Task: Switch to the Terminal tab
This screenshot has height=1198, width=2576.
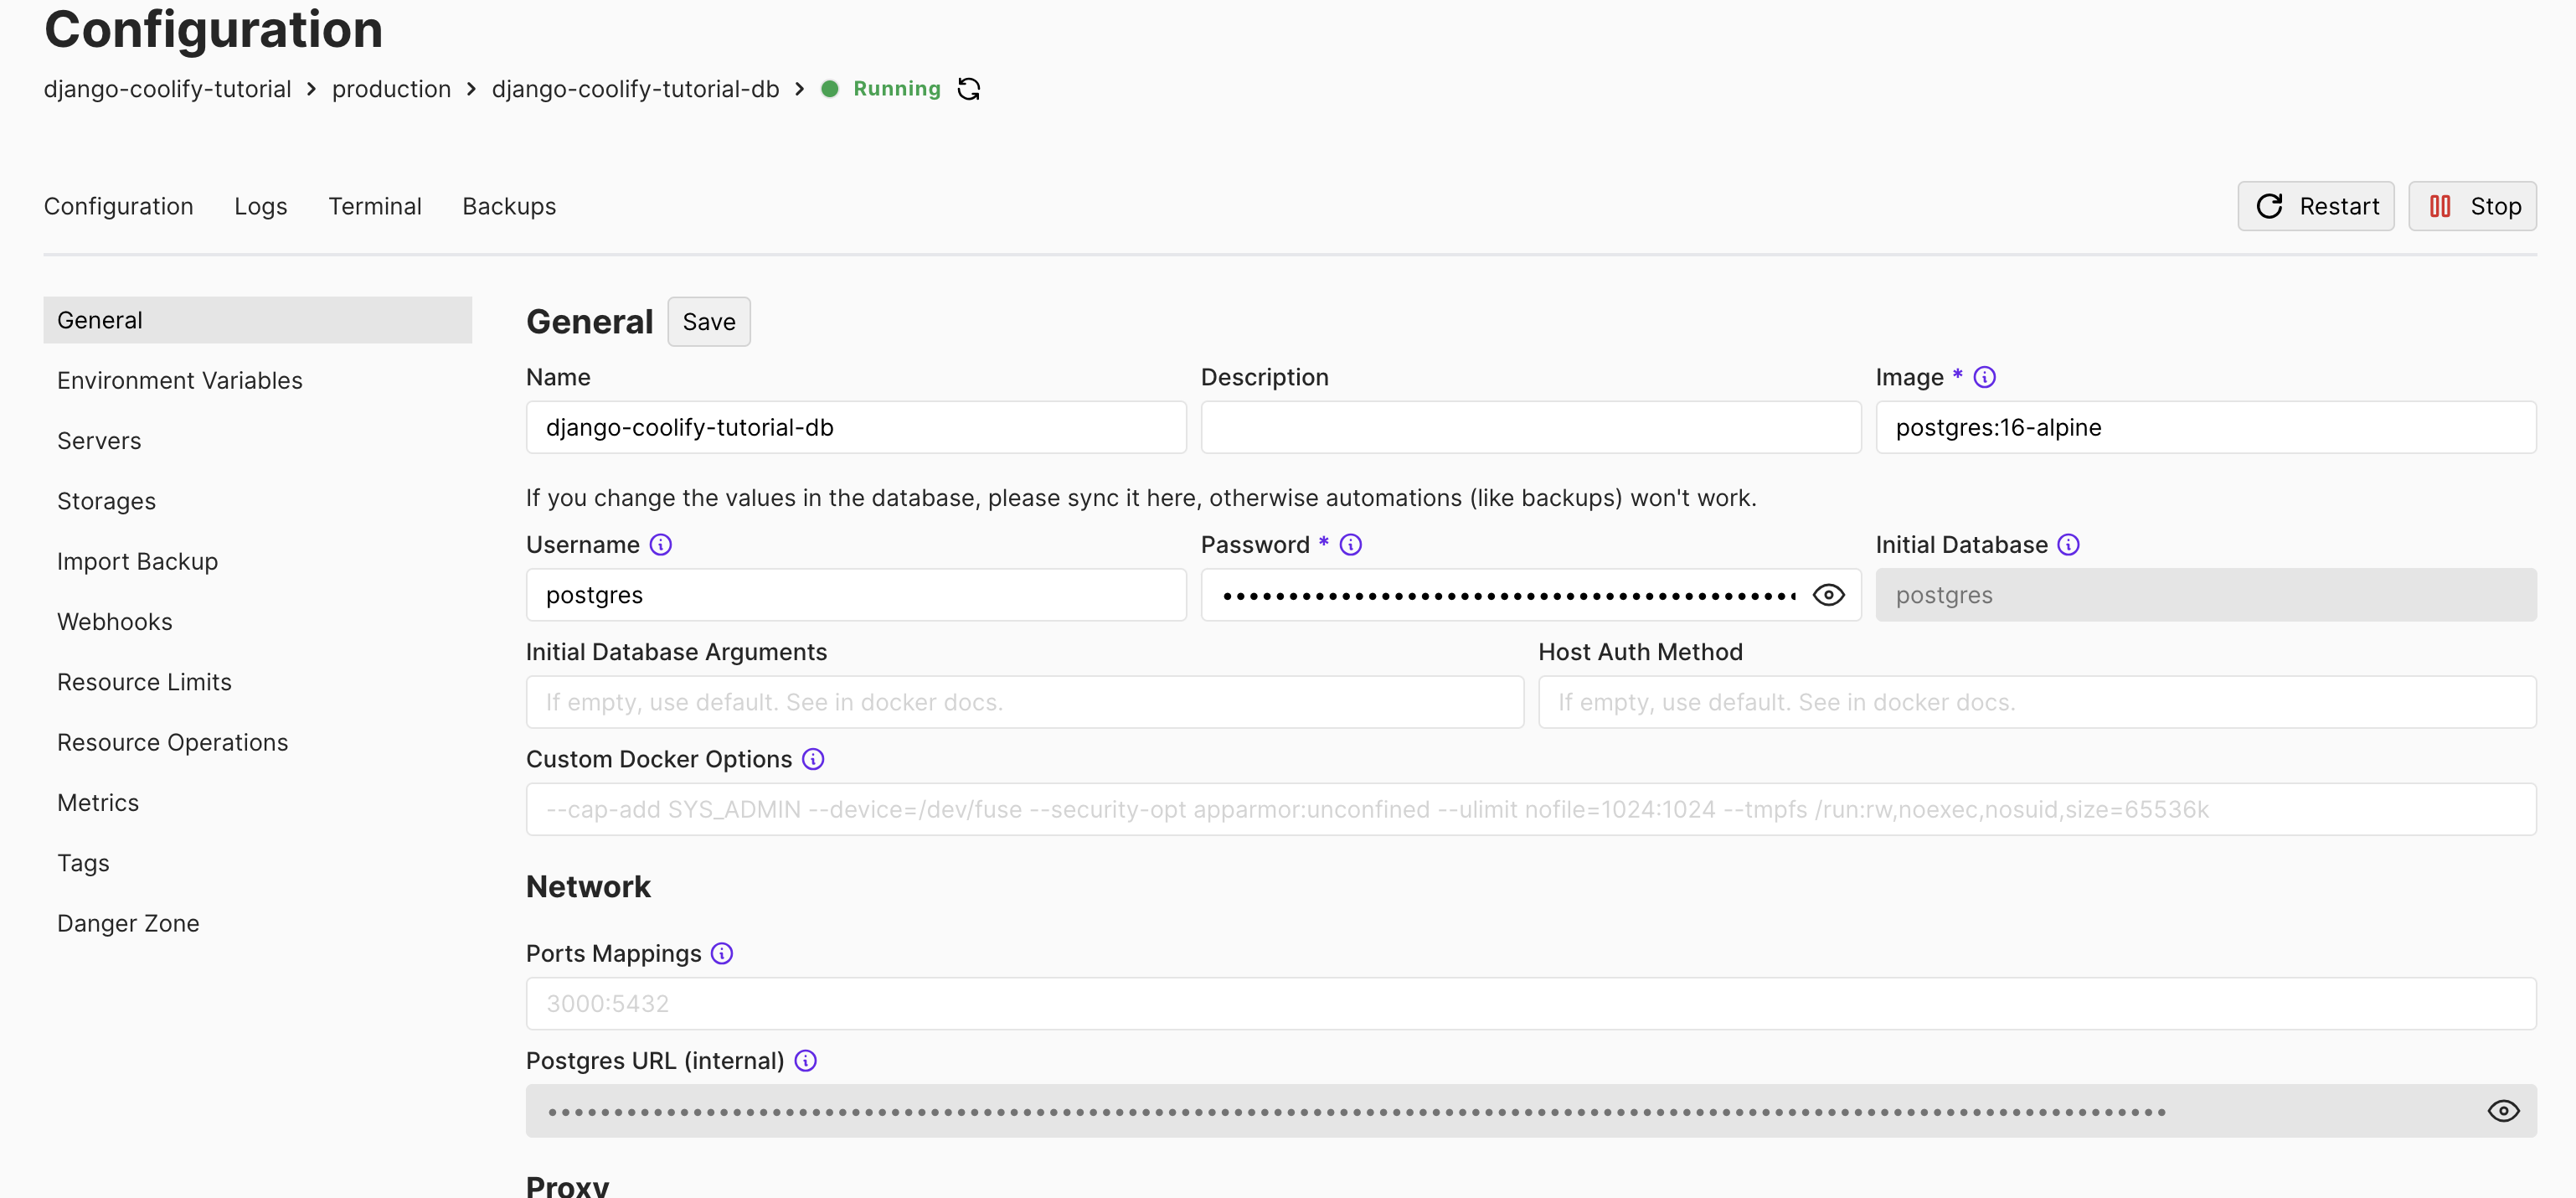Action: [374, 205]
